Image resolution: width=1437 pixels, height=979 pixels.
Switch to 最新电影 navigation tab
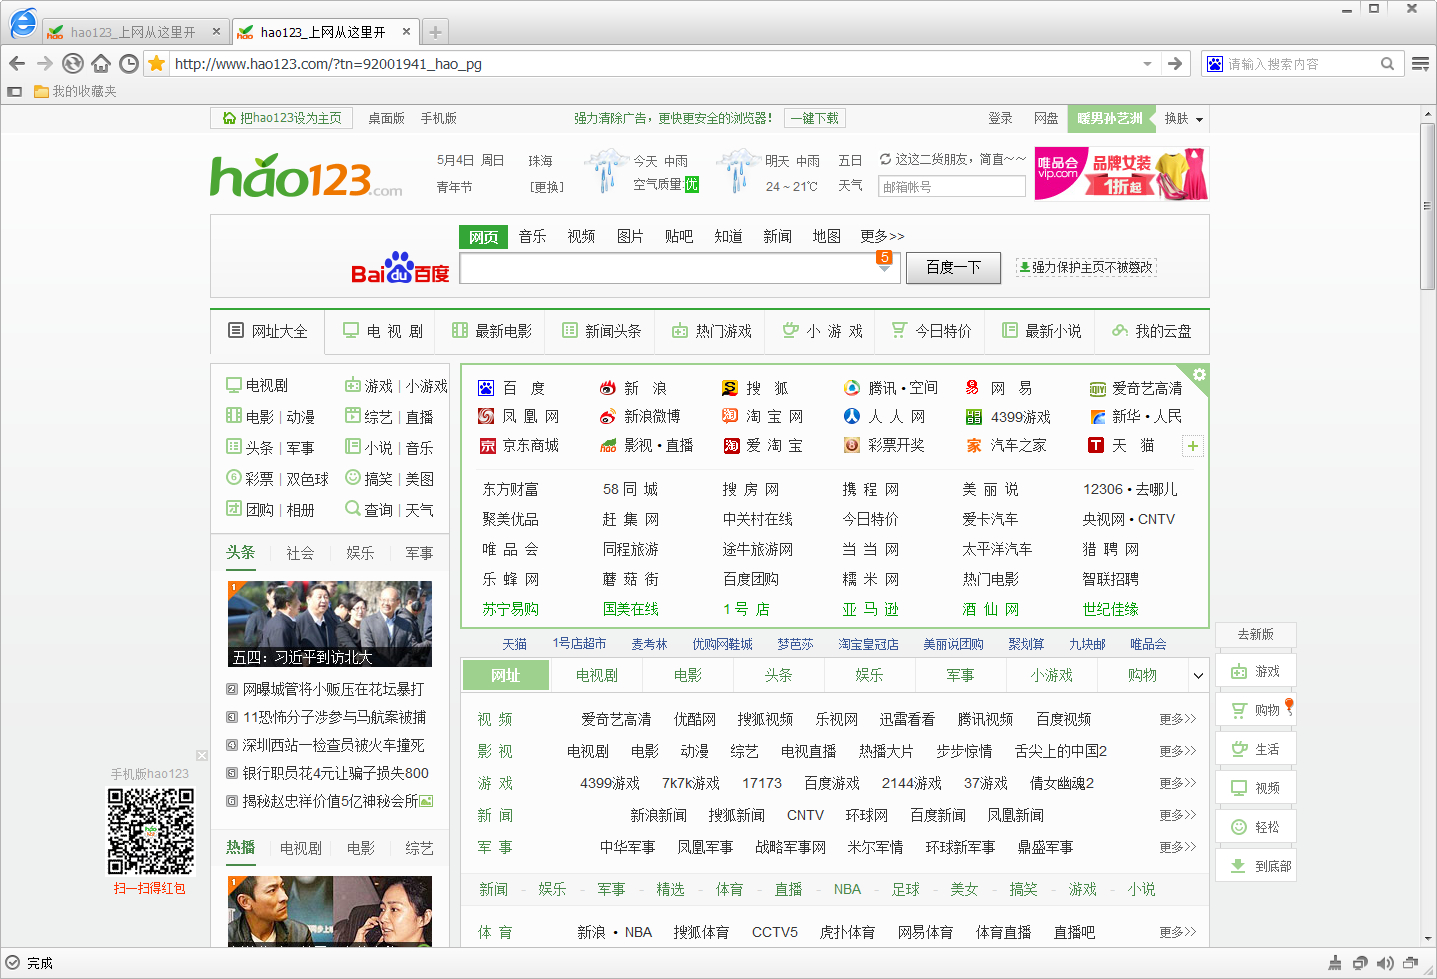point(491,331)
